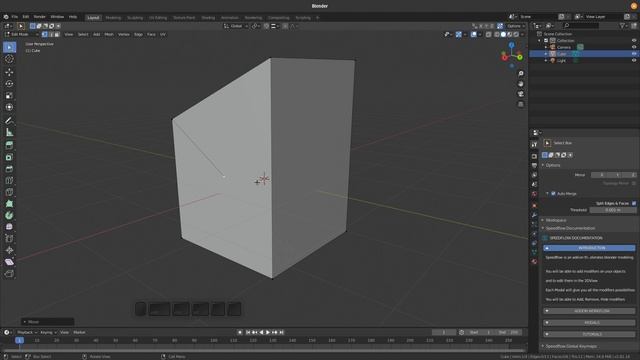Hide the Cube object in outliner
Viewport: 640px width, 360px height.
click(634, 54)
